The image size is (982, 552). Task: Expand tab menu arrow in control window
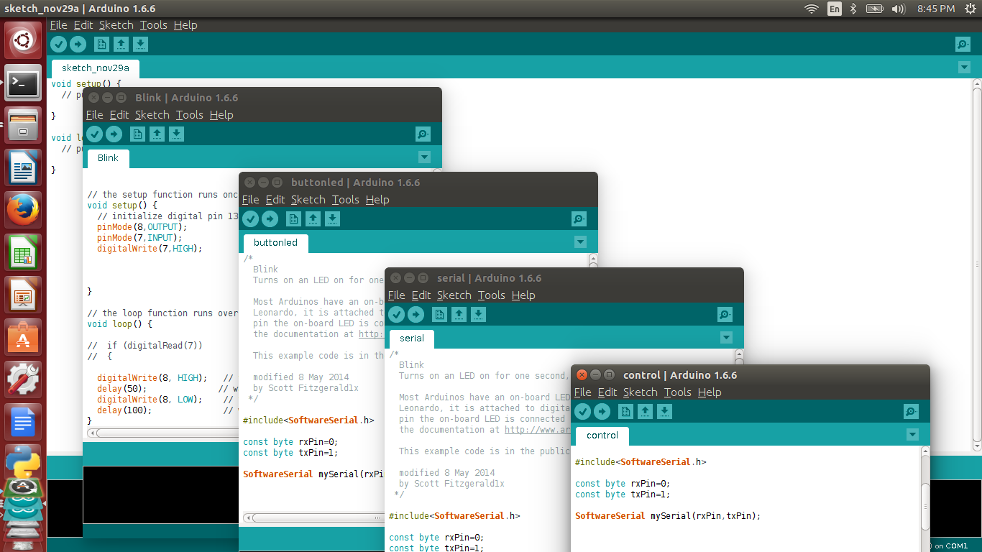(x=912, y=435)
